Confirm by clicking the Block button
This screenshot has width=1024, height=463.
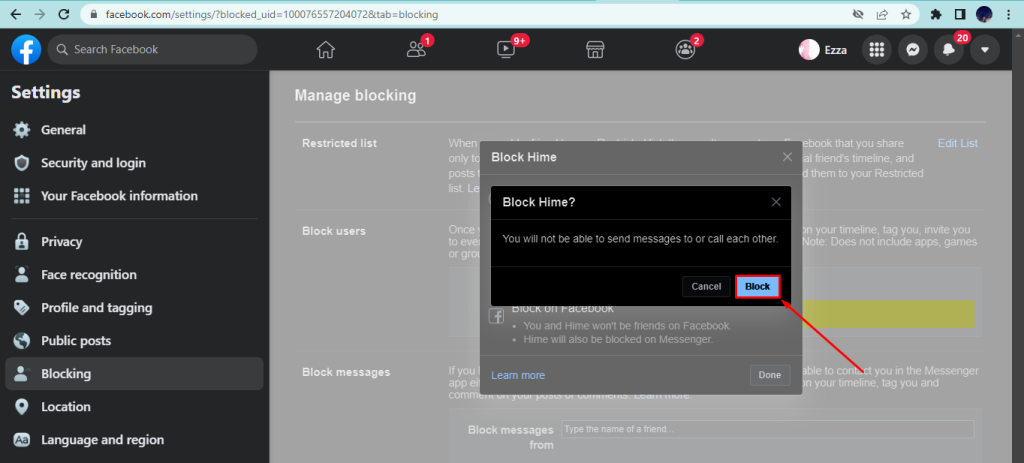click(x=758, y=287)
